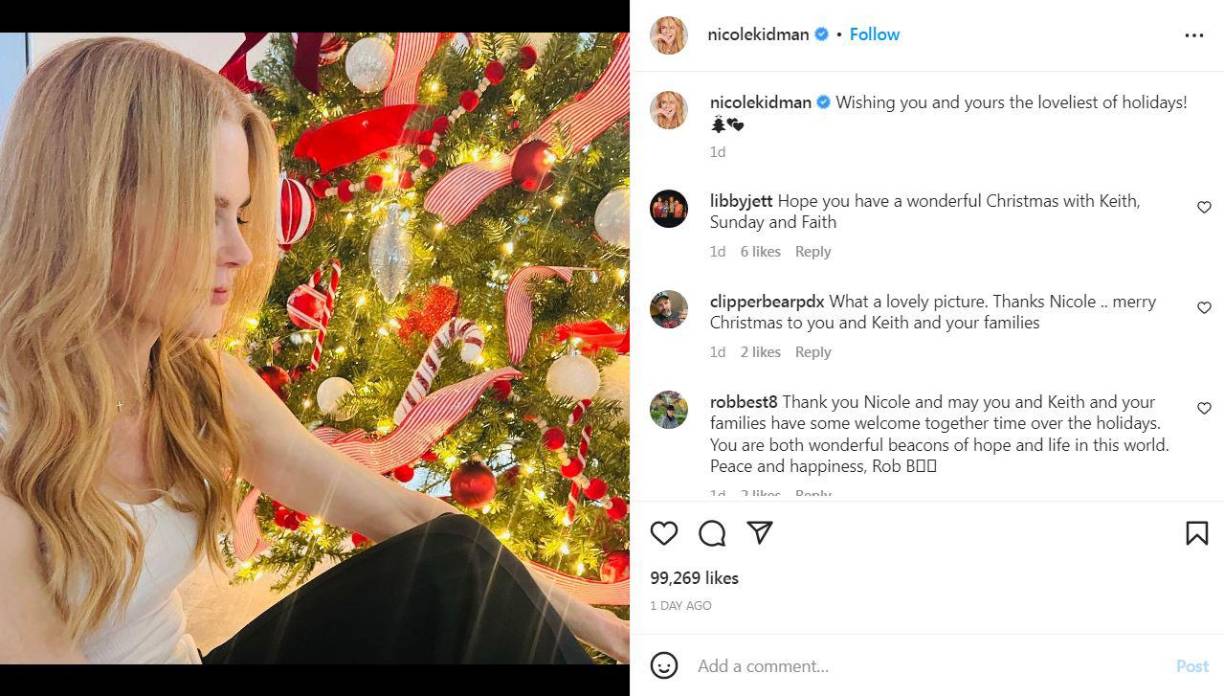
Task: Click the Follow button
Action: pyautogui.click(x=874, y=33)
